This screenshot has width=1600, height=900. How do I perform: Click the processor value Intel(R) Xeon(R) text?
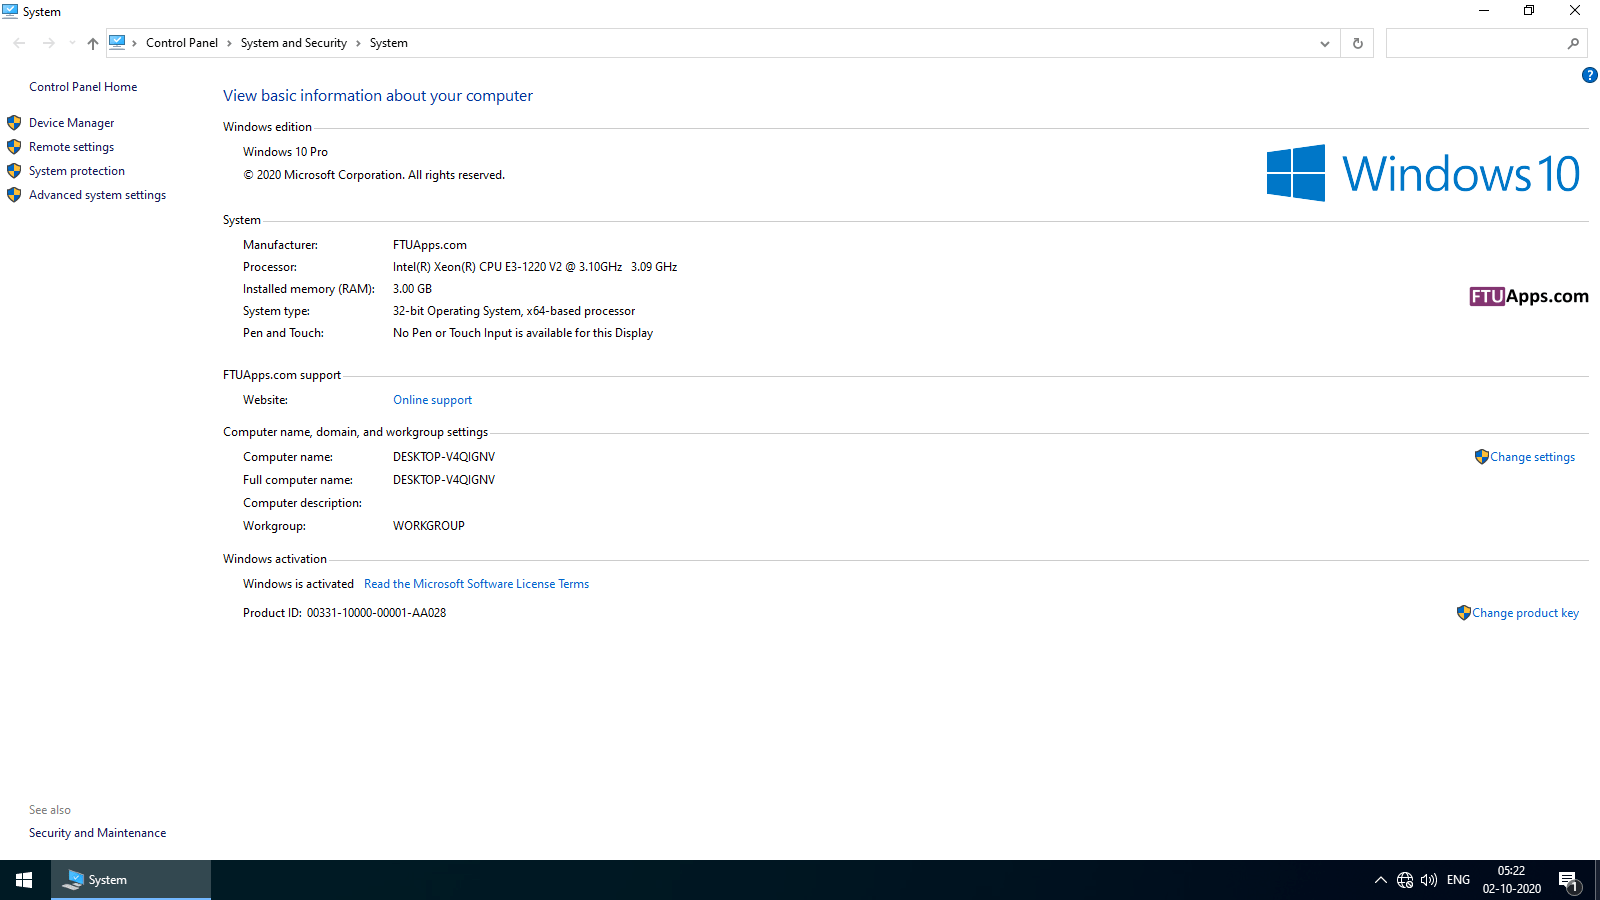coord(535,267)
